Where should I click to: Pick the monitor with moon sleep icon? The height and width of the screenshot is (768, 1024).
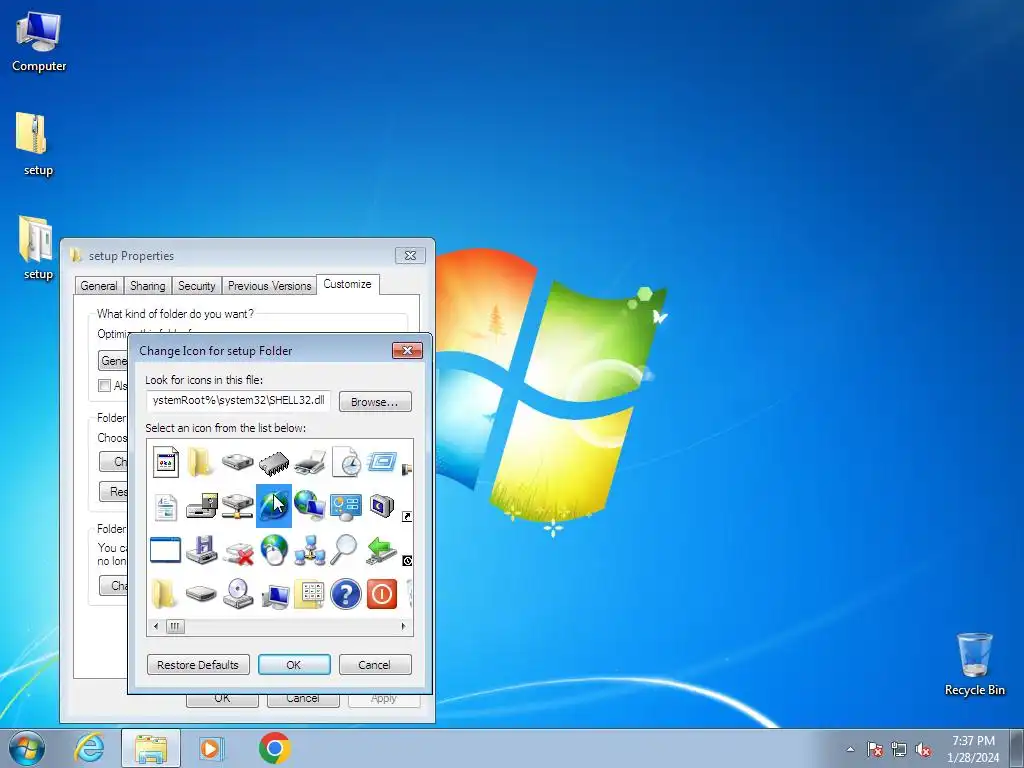click(x=382, y=506)
